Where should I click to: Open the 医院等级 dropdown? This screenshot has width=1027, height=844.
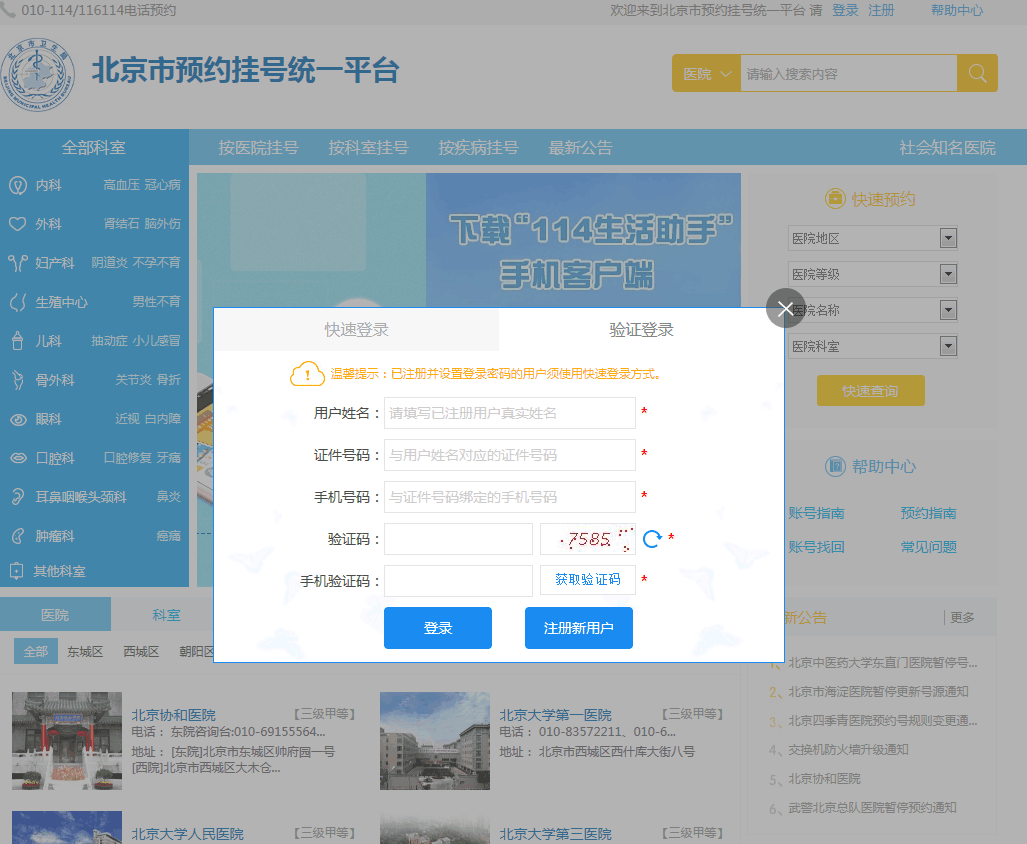tap(872, 274)
